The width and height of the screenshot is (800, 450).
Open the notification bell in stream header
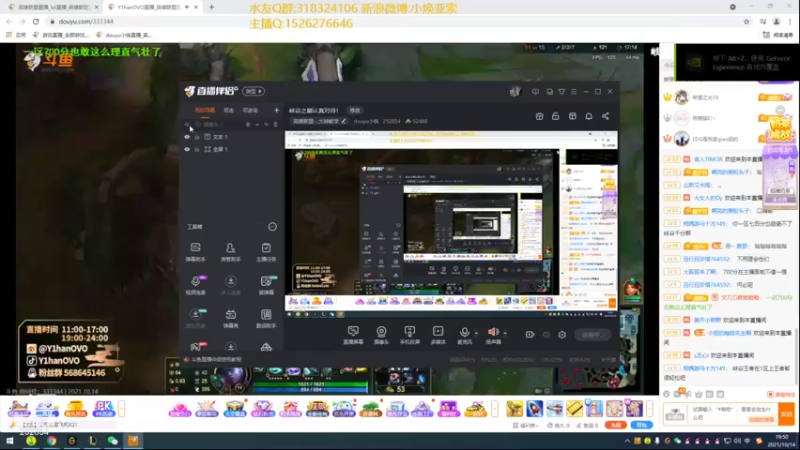point(589,116)
